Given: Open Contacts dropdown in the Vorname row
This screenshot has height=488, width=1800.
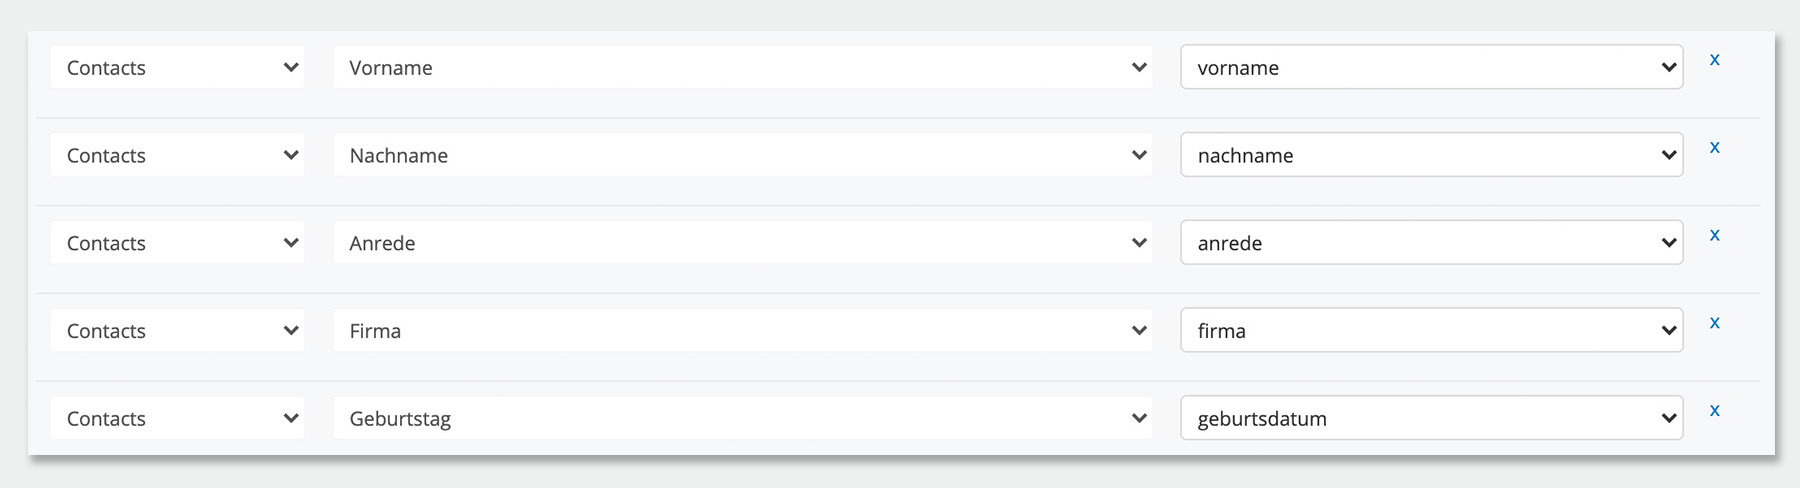Looking at the screenshot, I should (178, 67).
